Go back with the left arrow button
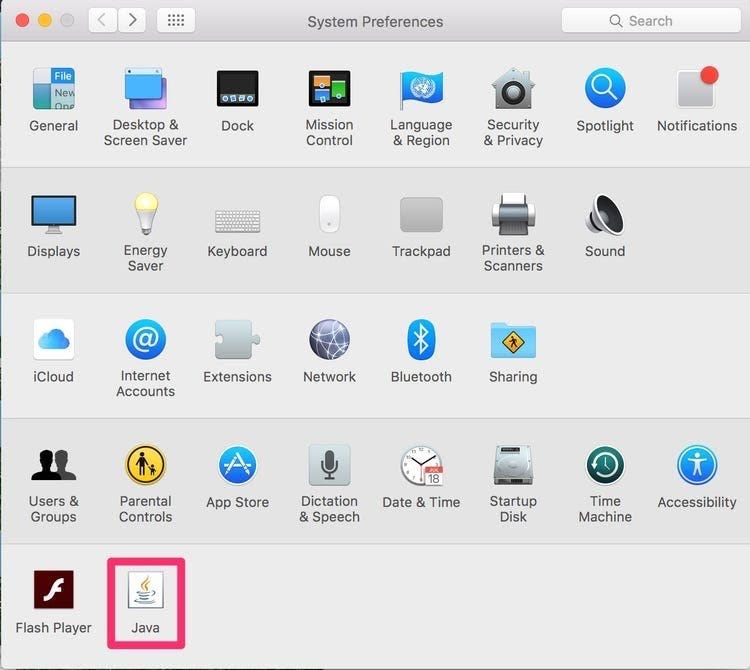The image size is (750, 670). pos(102,20)
